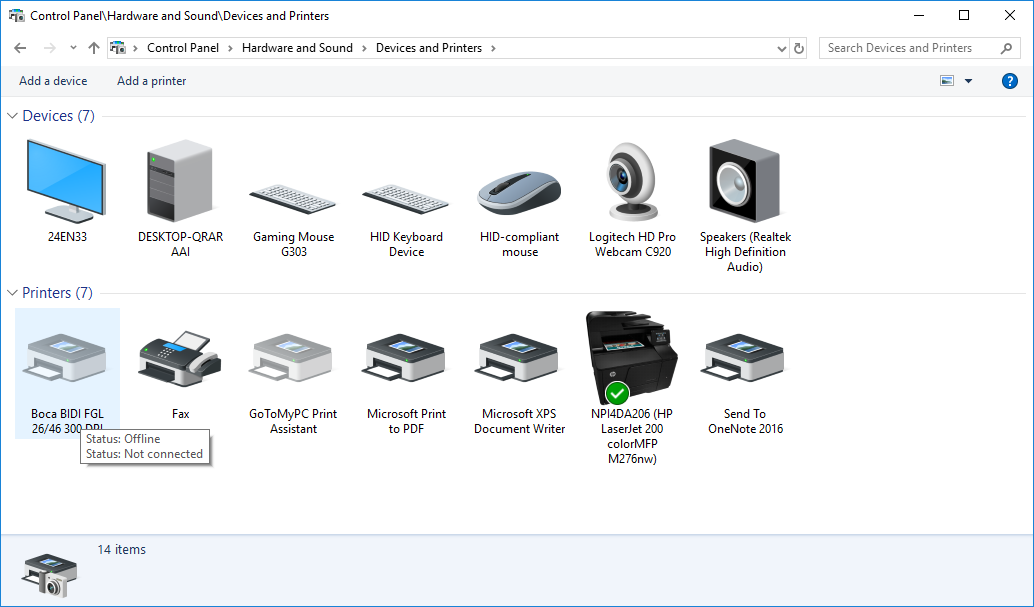Navigate to Control Panel breadcrumb
This screenshot has width=1034, height=607.
(183, 48)
